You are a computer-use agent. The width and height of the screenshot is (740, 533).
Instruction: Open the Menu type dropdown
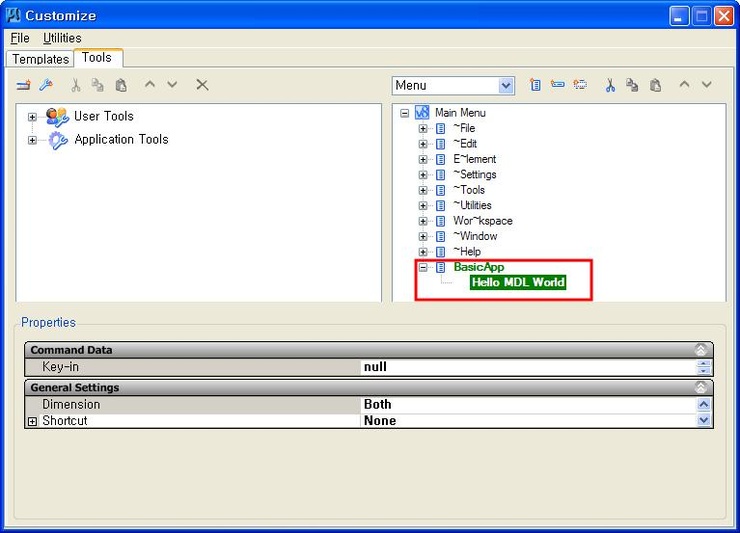(505, 86)
